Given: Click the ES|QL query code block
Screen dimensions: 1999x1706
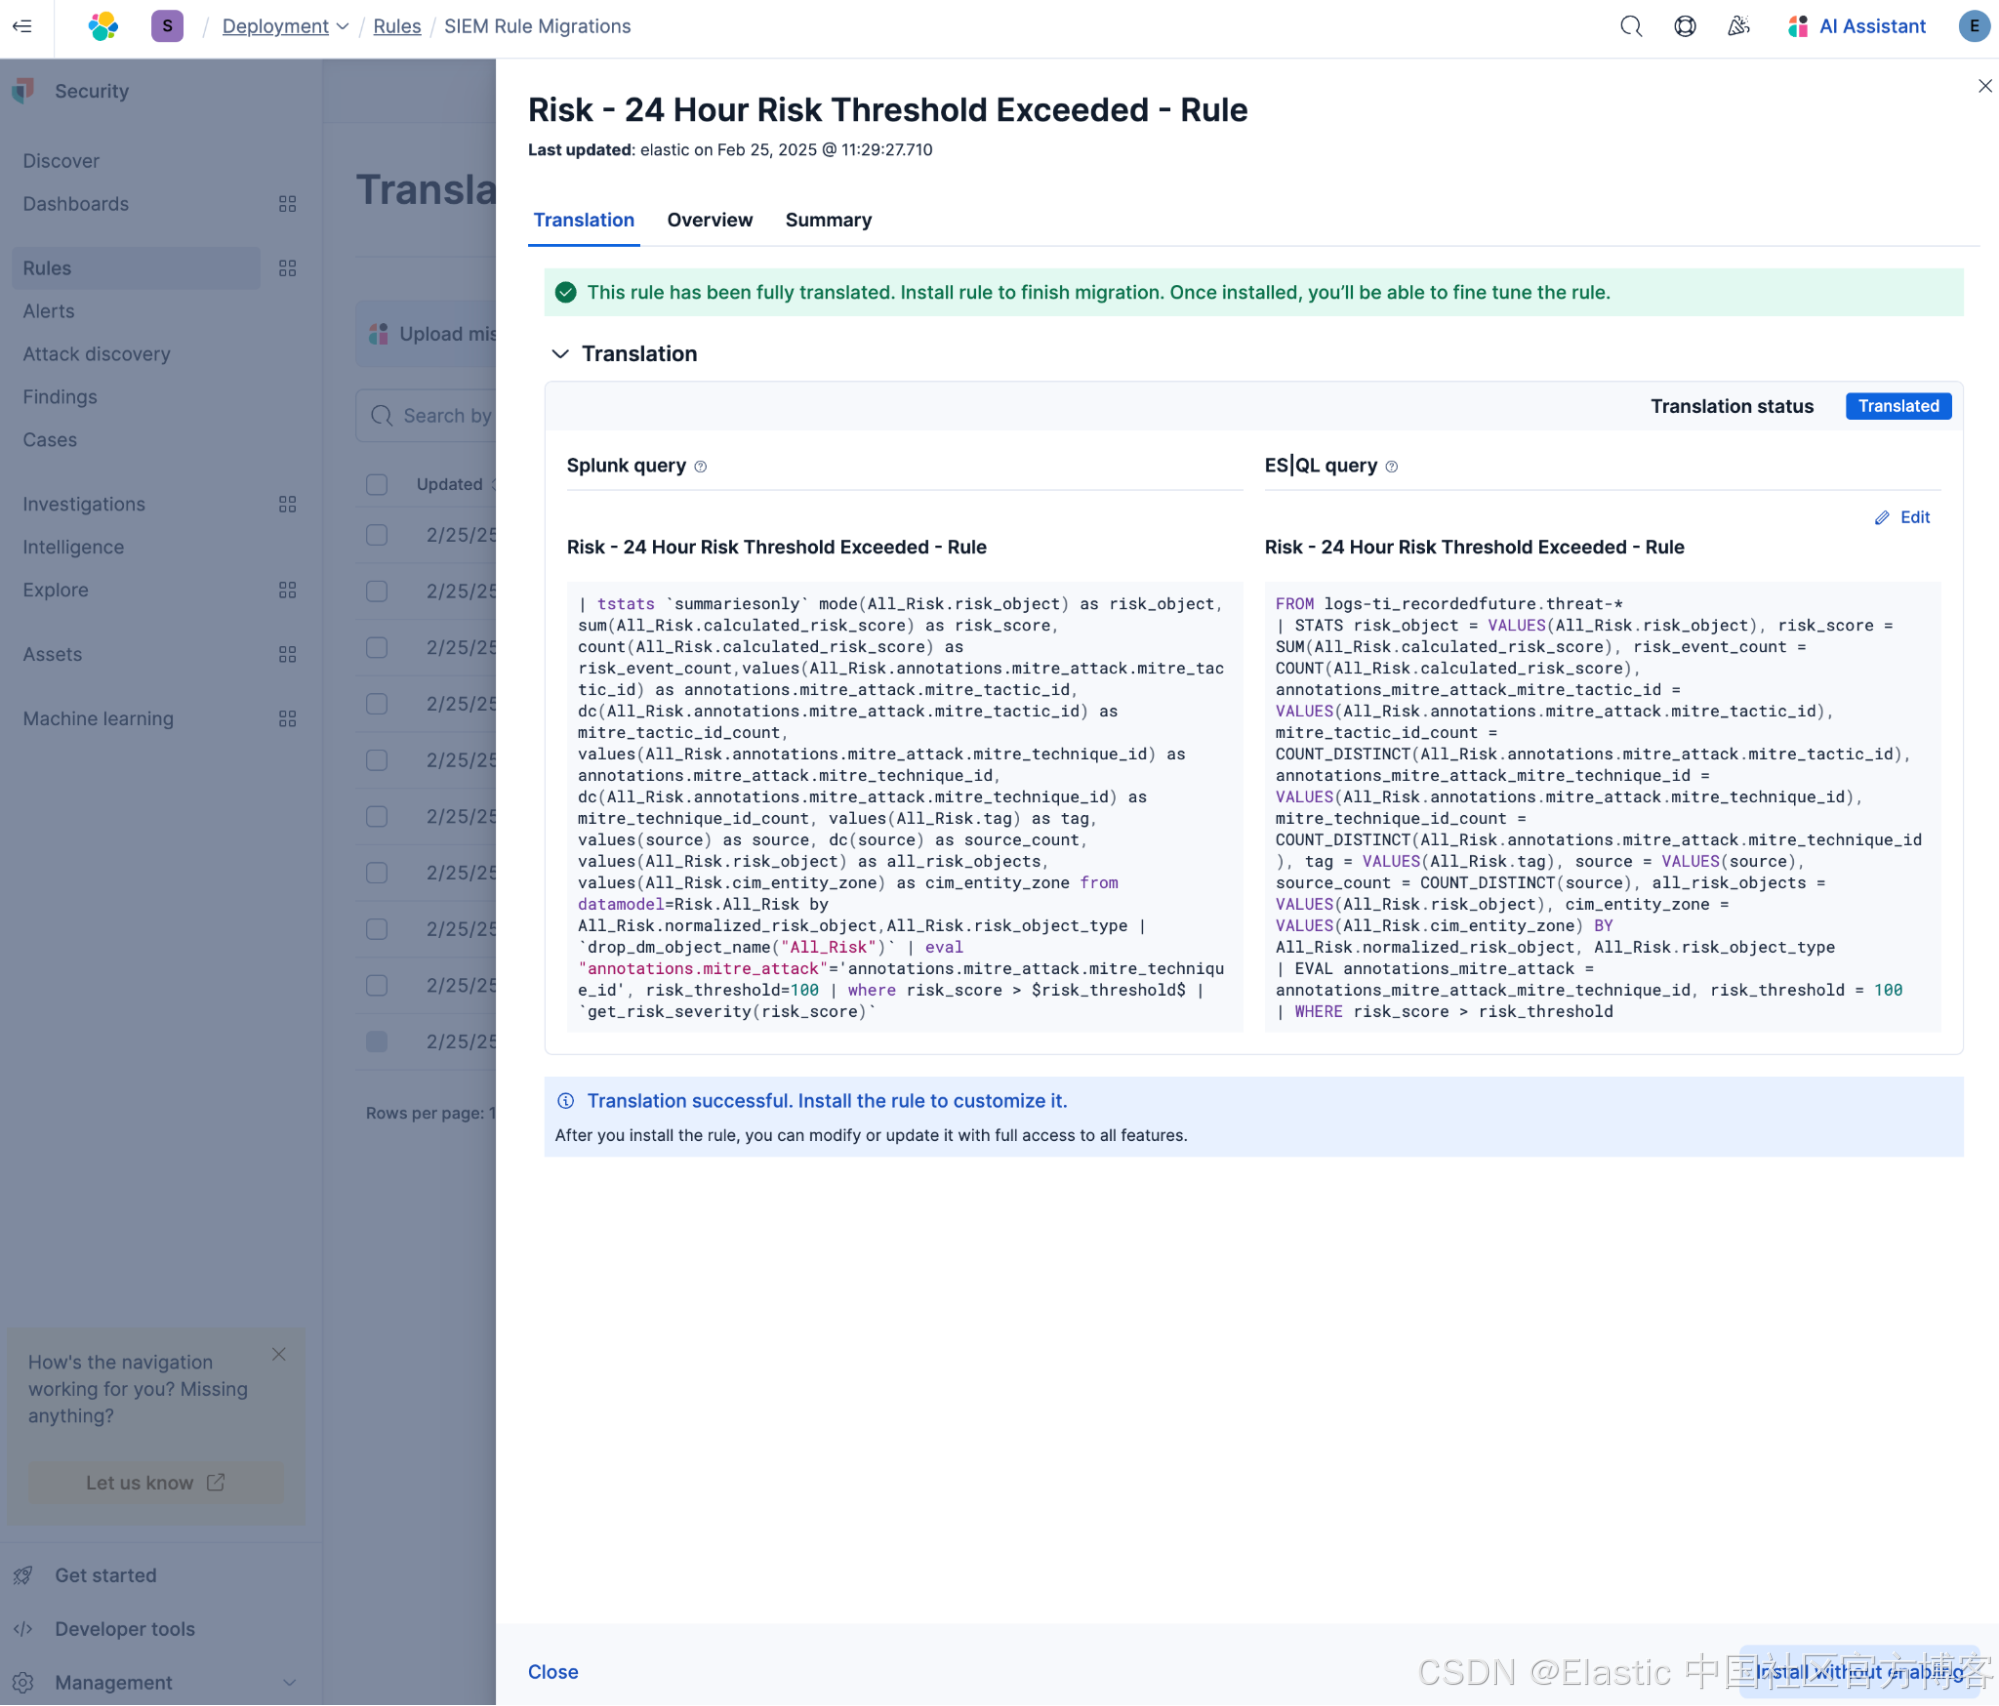Looking at the screenshot, I should point(1602,807).
